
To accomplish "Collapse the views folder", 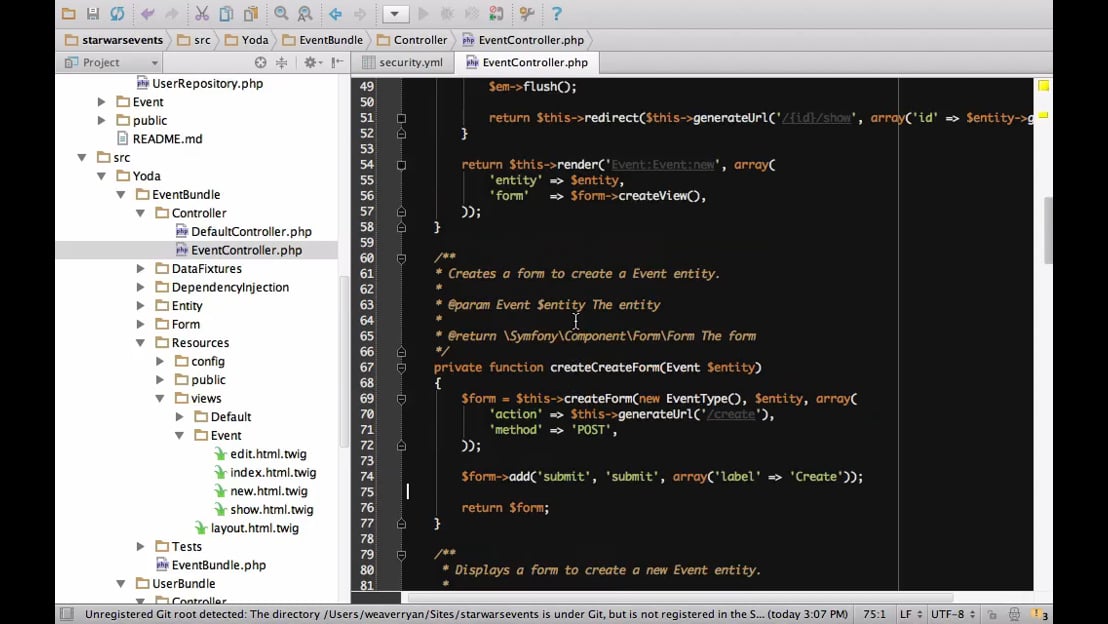I will (x=160, y=398).
